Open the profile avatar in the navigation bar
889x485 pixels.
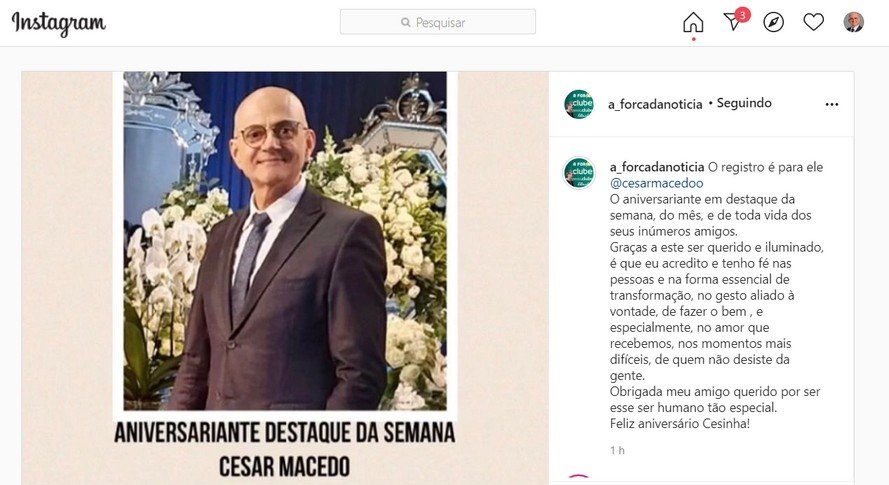[x=853, y=22]
